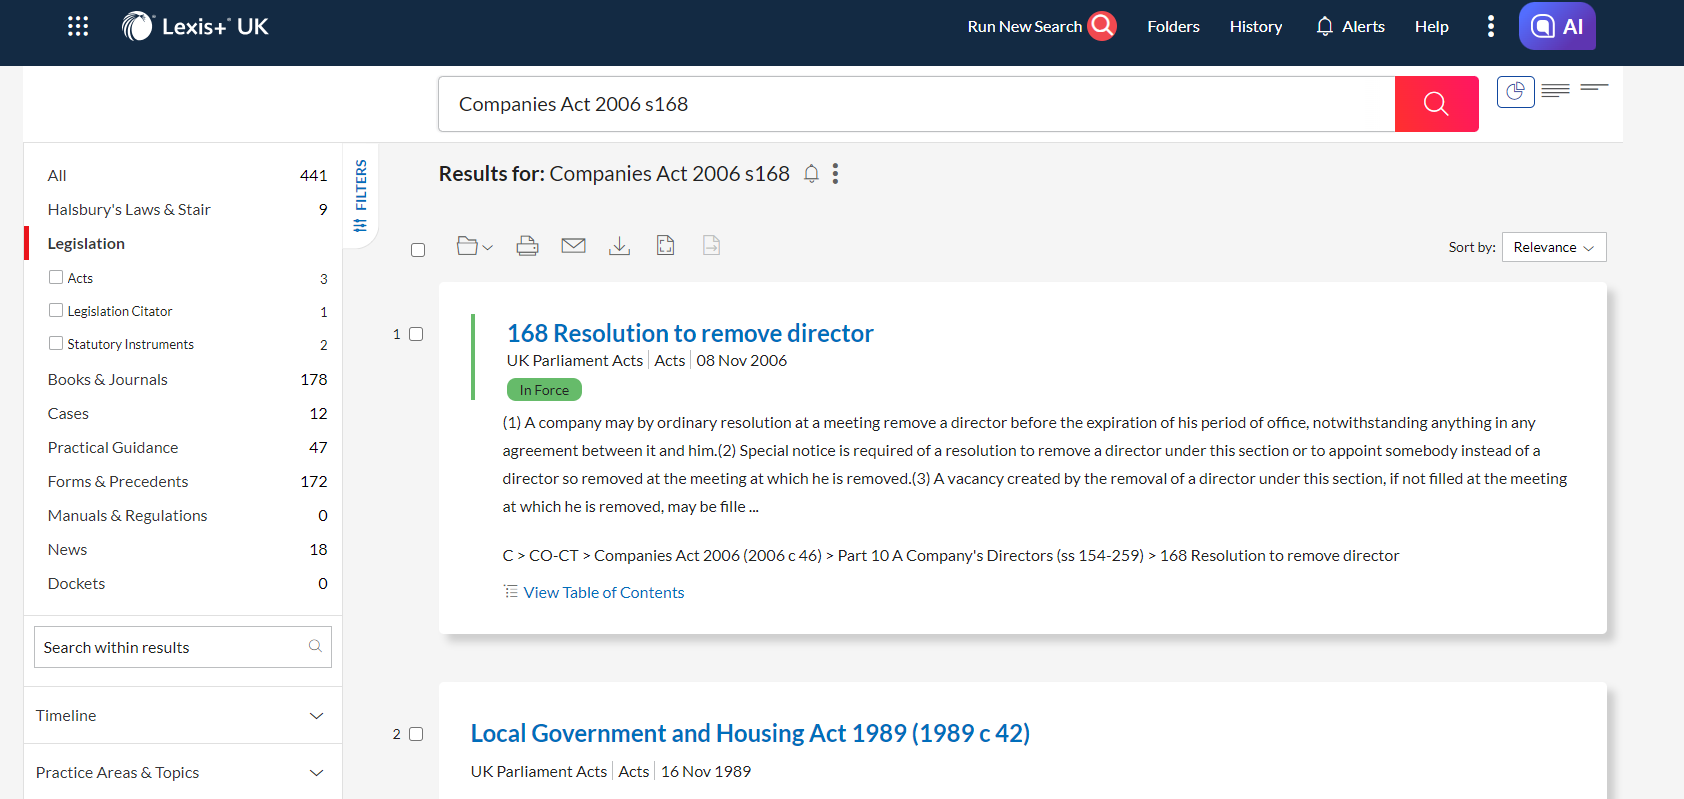Click View Table of Contents link
Viewport: 1684px width, 799px height.
coord(603,593)
